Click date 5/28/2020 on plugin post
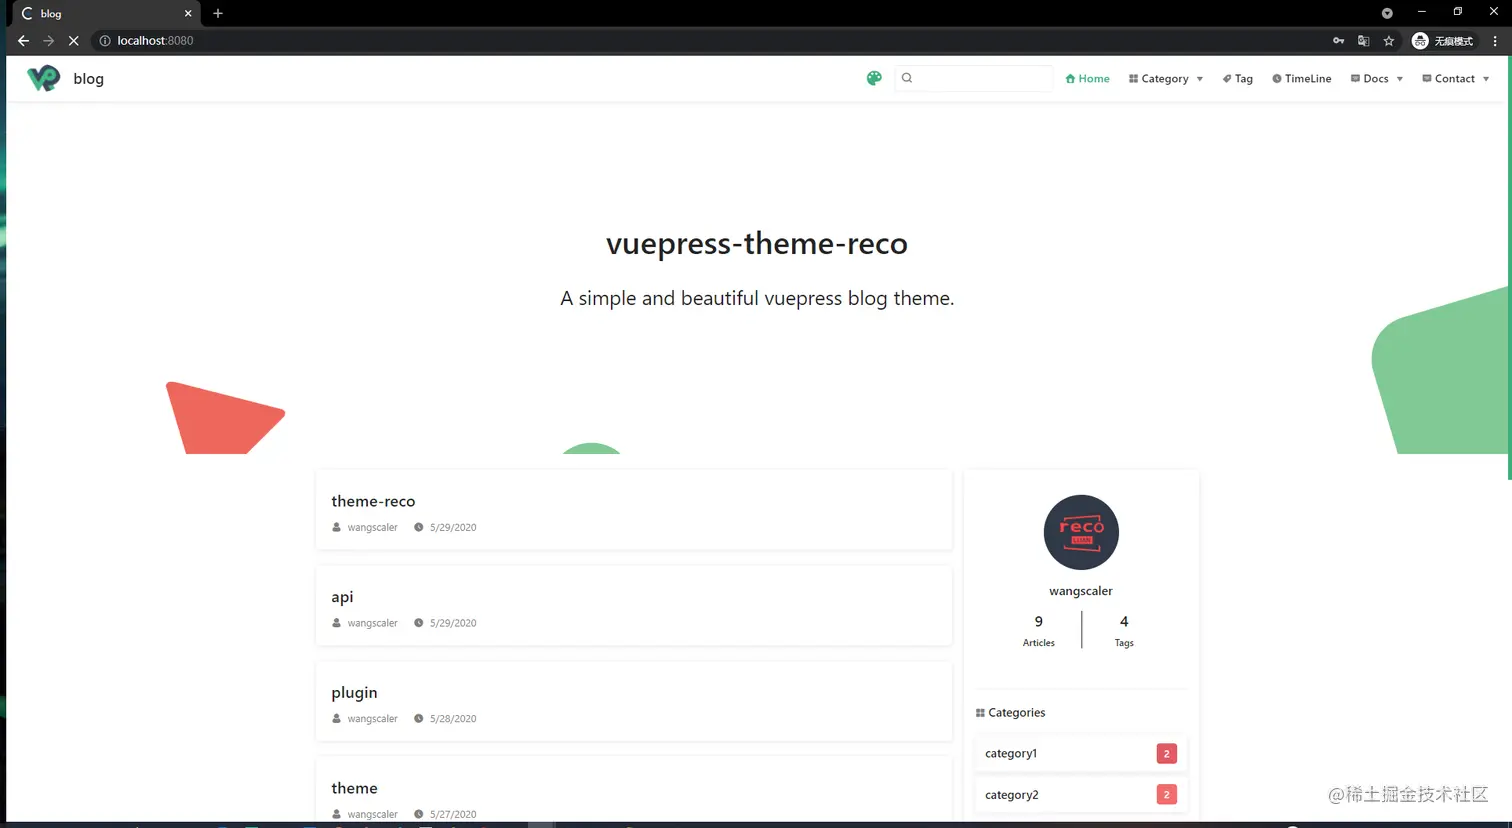The height and width of the screenshot is (828, 1512). point(453,718)
